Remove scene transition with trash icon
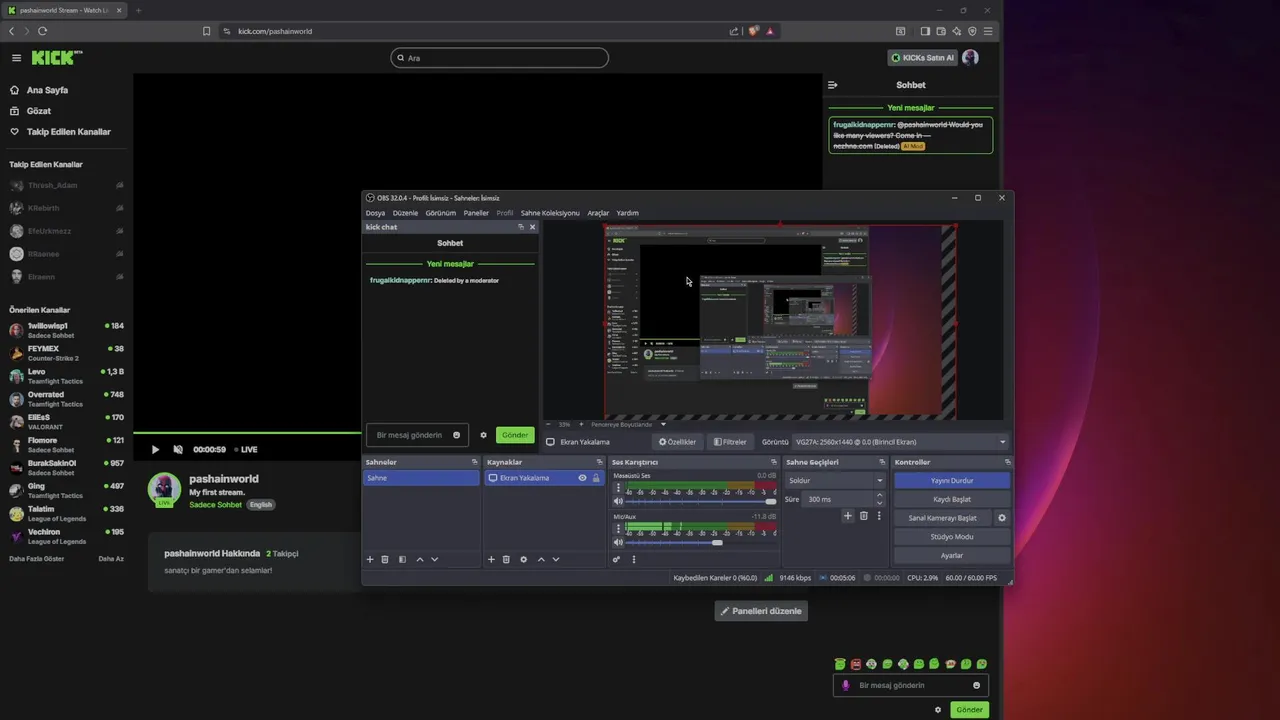1280x720 pixels. (x=864, y=516)
